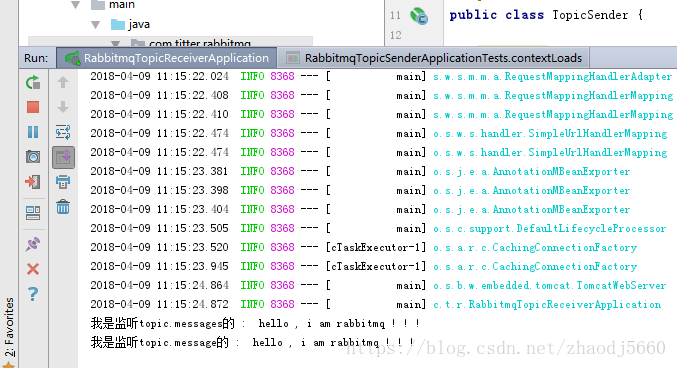This screenshot has height=368, width=677.
Task: Move up the stack trace with the up arrow
Action: click(63, 82)
